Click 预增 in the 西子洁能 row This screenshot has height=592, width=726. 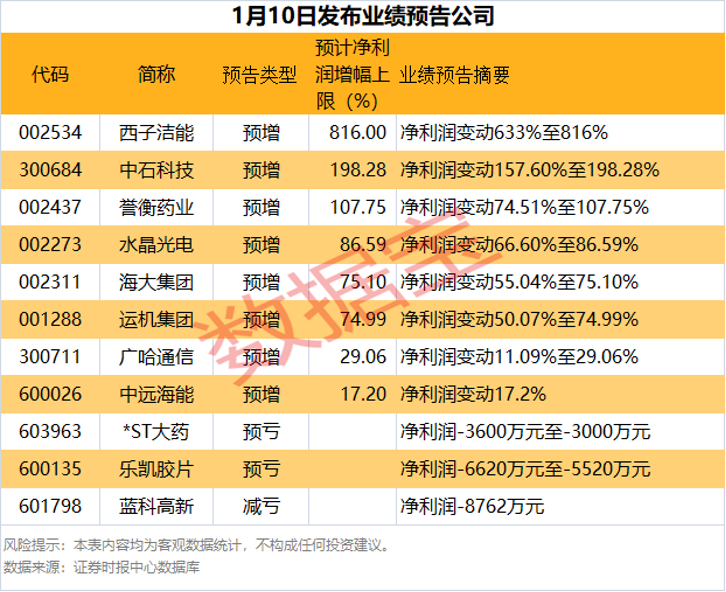point(262,133)
